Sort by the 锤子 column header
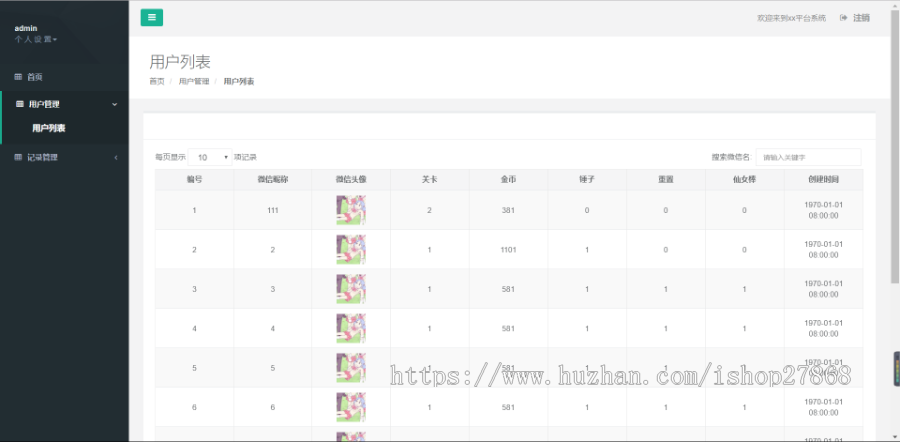900x442 pixels. pyautogui.click(x=587, y=180)
